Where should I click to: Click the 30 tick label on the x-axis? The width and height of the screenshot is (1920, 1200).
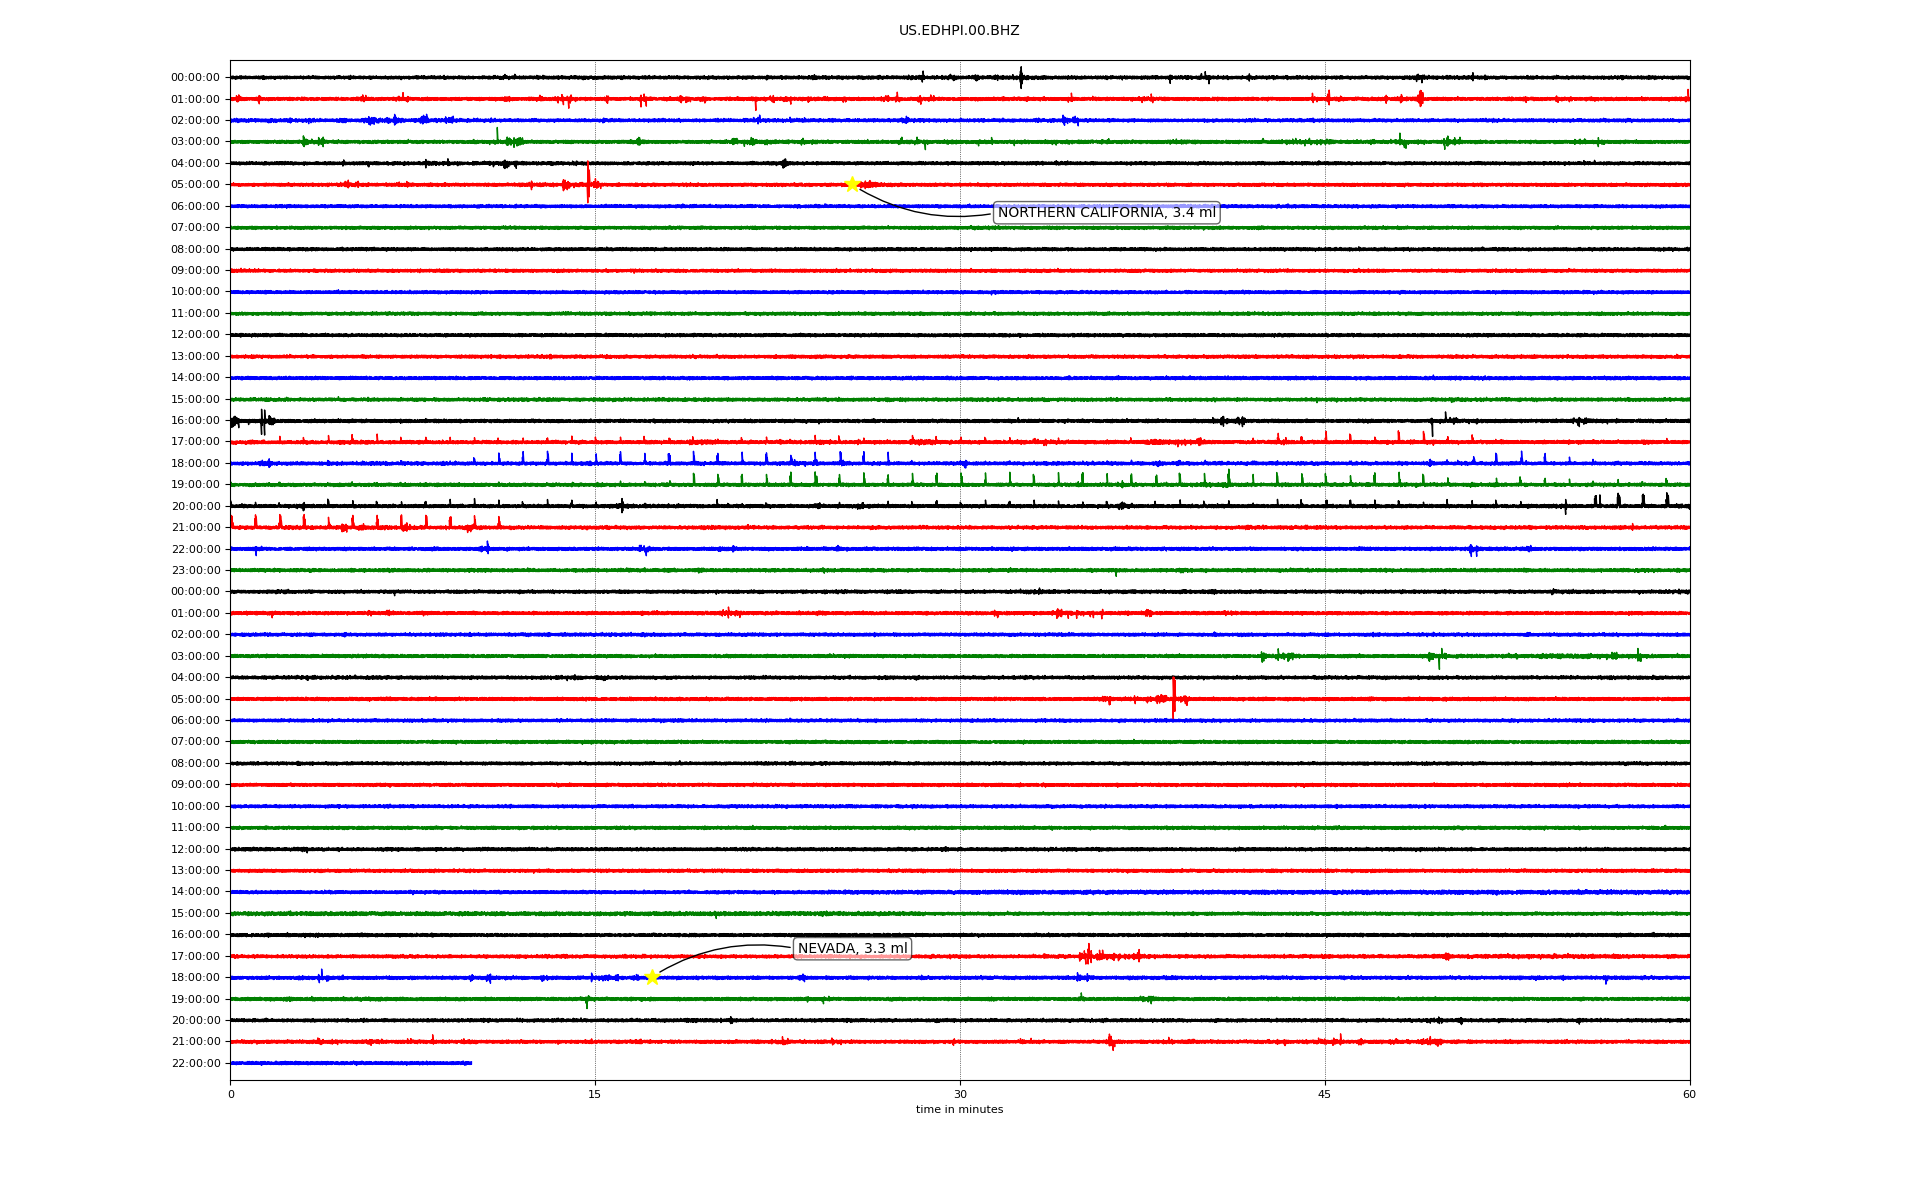(959, 1094)
